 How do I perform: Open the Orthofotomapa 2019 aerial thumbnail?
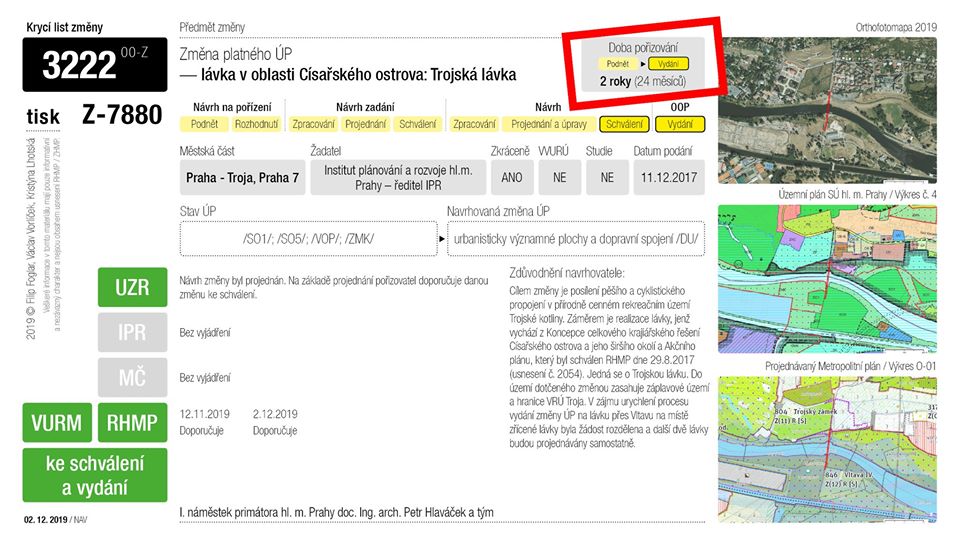[829, 111]
